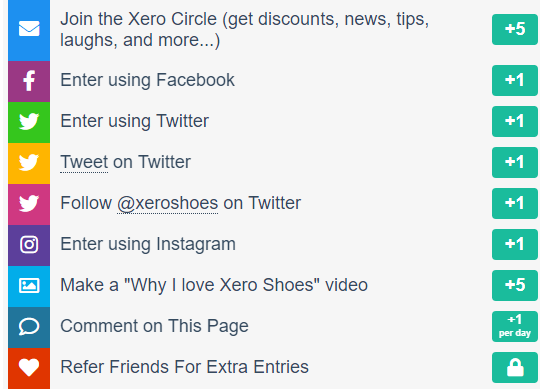Image resolution: width=540 pixels, height=389 pixels.
Task: Click the Instagram camera icon
Action: [29, 244]
